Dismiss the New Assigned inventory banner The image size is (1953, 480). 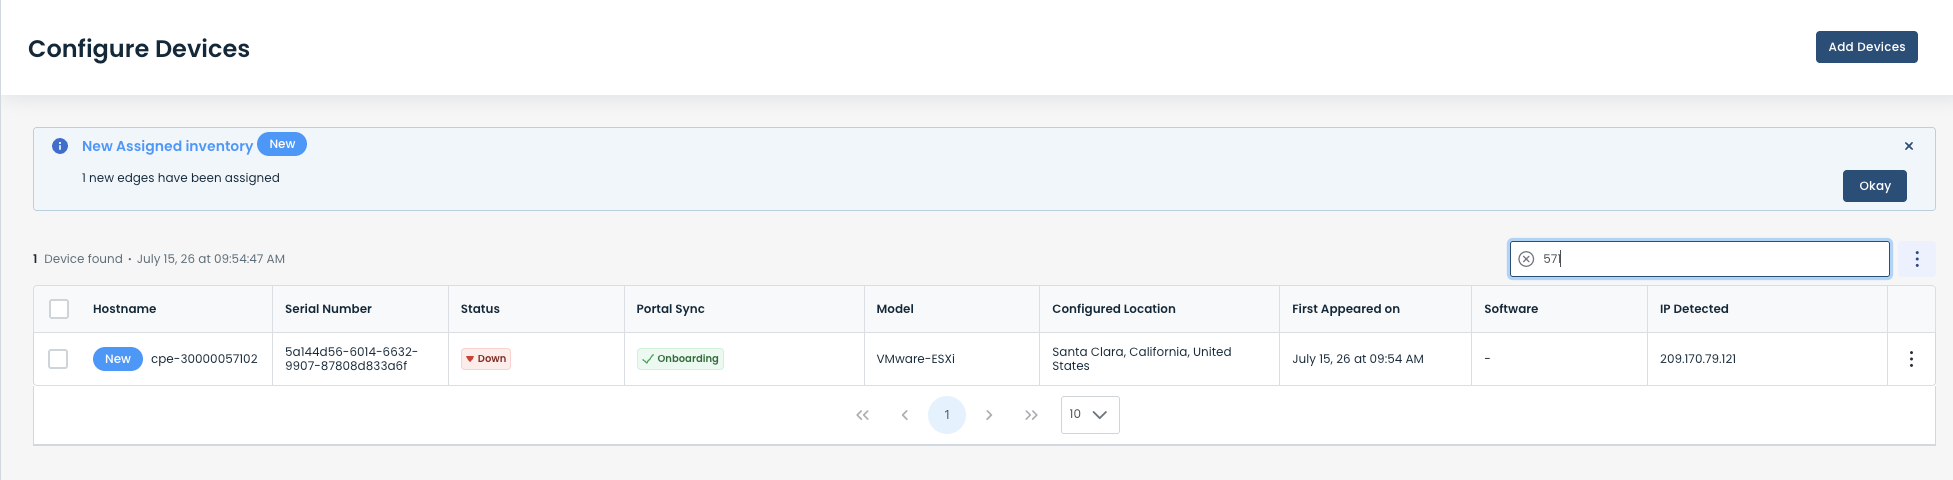pyautogui.click(x=1909, y=146)
